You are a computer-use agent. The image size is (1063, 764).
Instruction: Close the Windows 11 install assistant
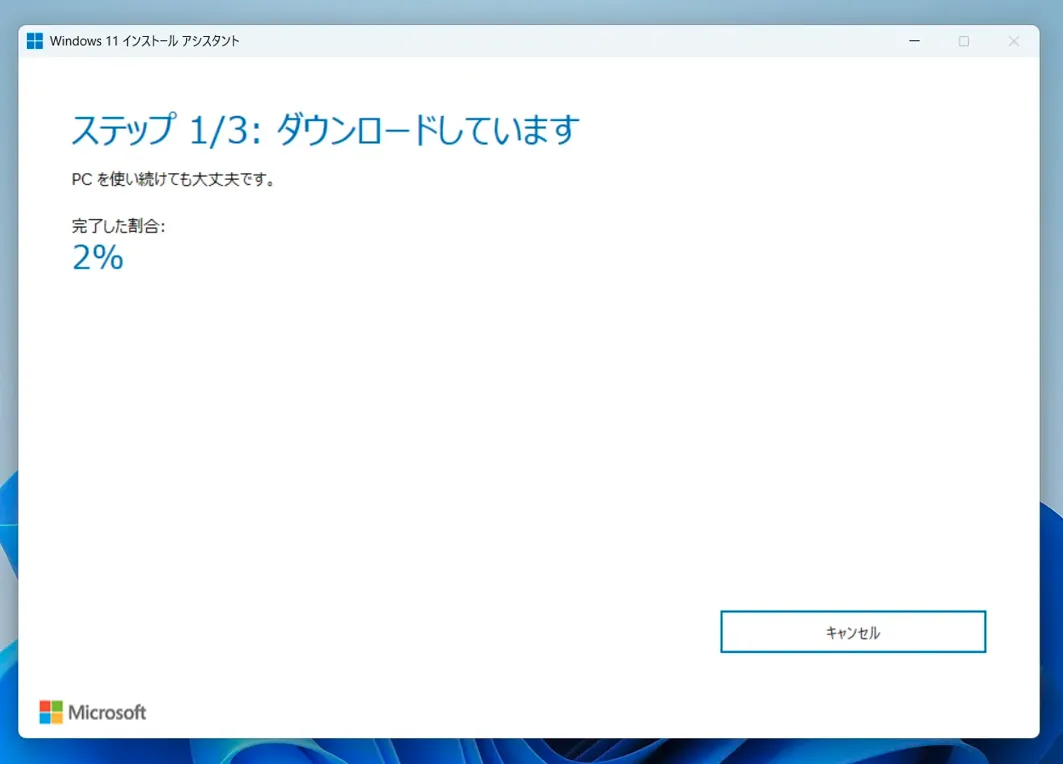[1013, 41]
